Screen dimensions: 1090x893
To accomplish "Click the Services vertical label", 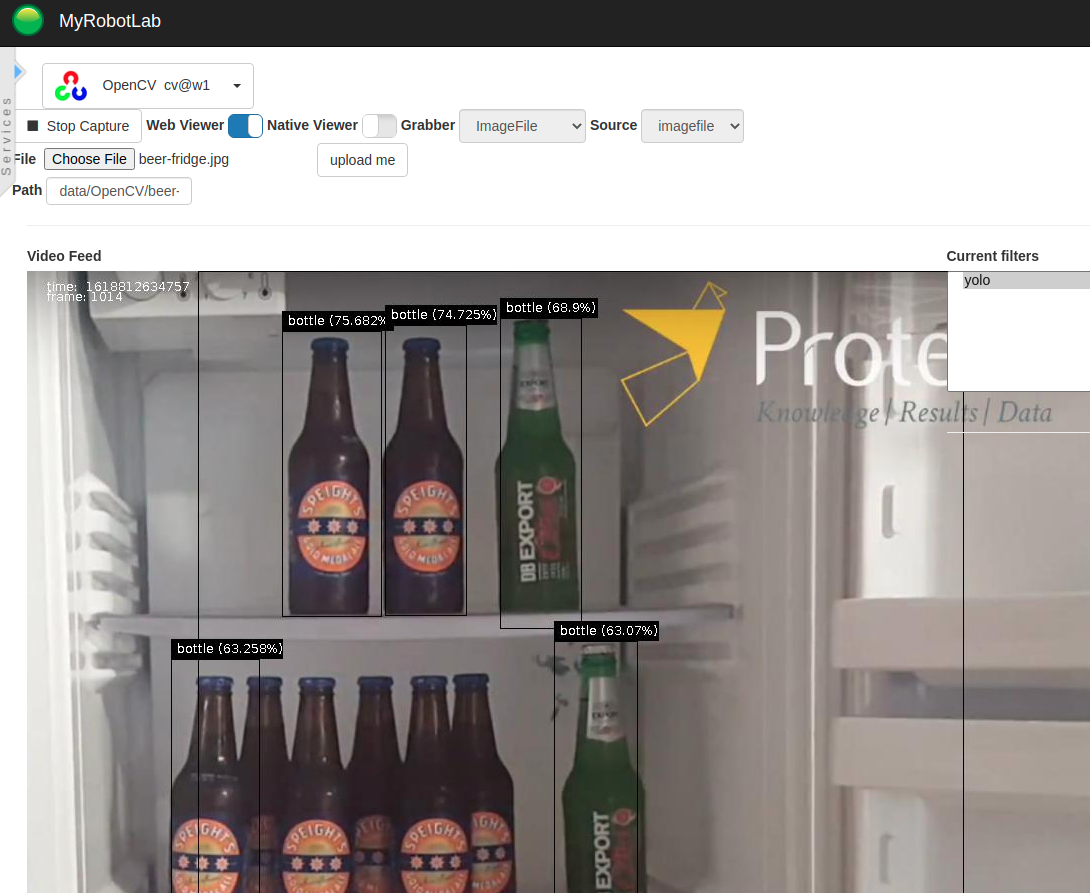I will pos(6,136).
